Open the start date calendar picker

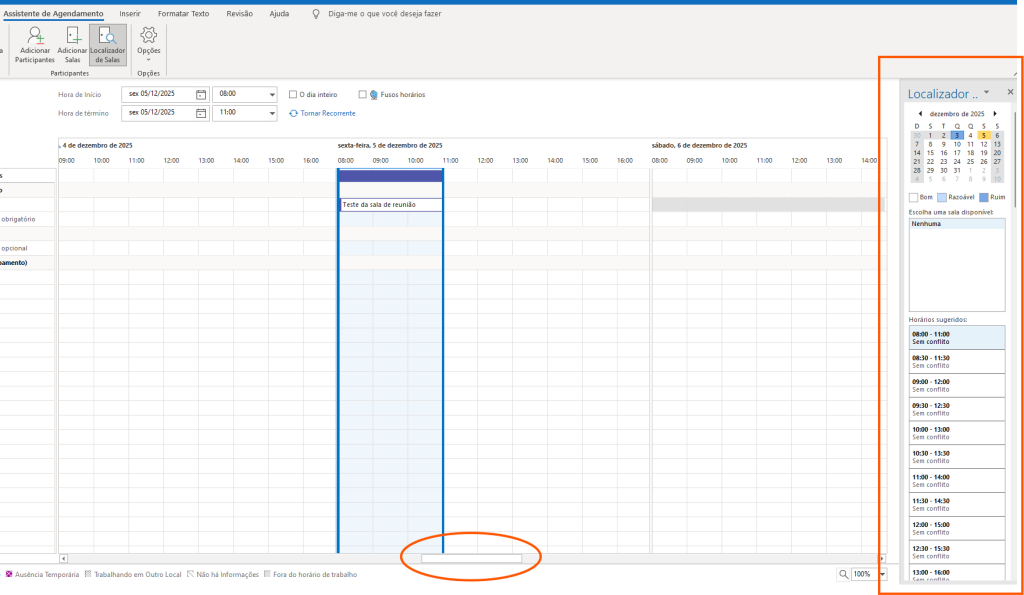coord(201,94)
